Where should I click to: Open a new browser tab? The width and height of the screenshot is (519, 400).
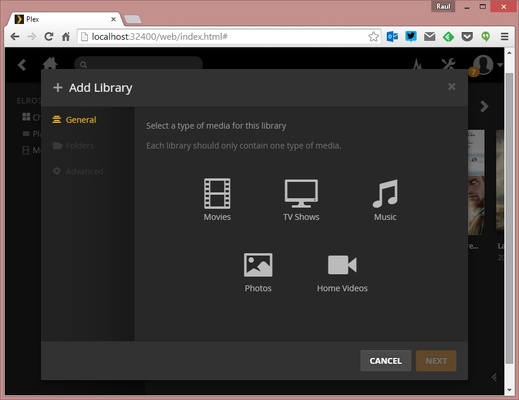tap(132, 19)
